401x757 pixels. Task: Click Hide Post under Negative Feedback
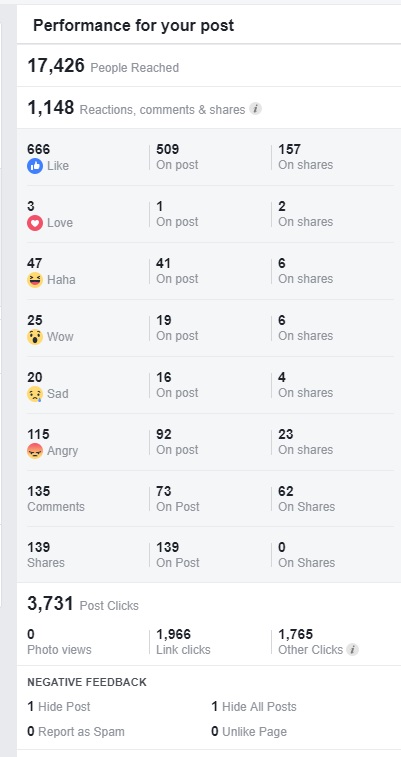pos(59,707)
